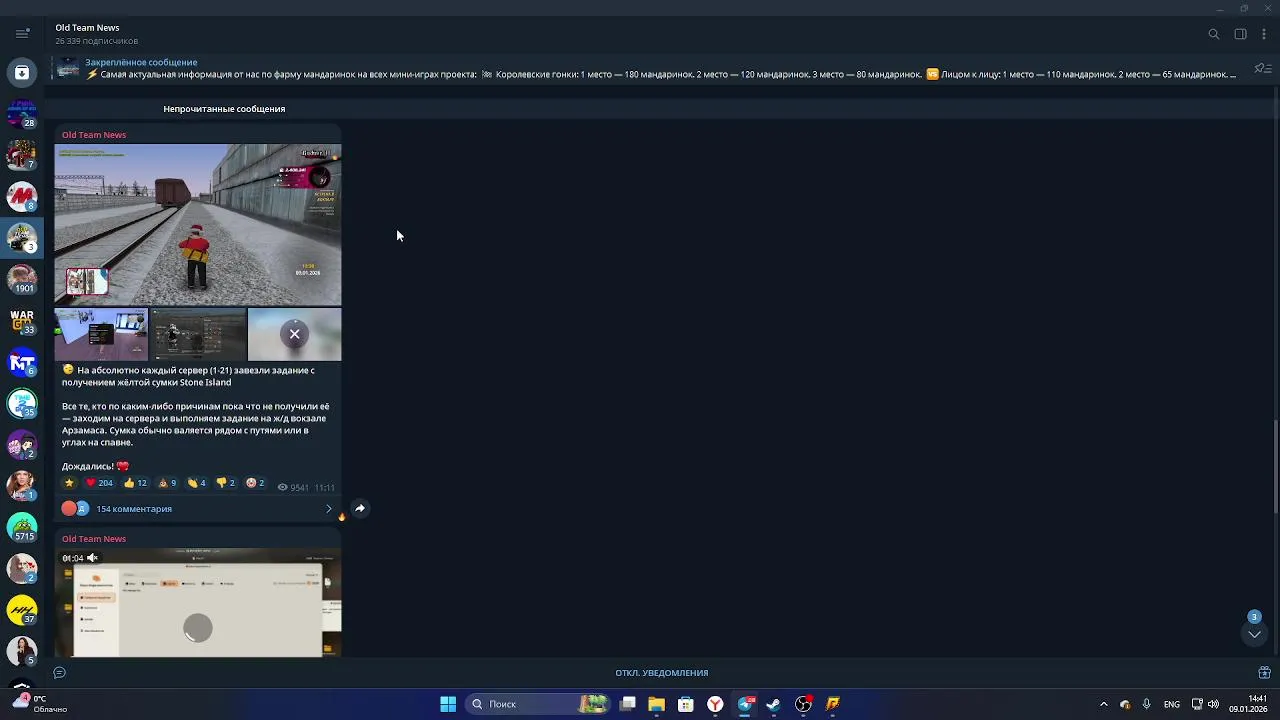
Task: Show hidden system tray icons
Action: (1104, 704)
